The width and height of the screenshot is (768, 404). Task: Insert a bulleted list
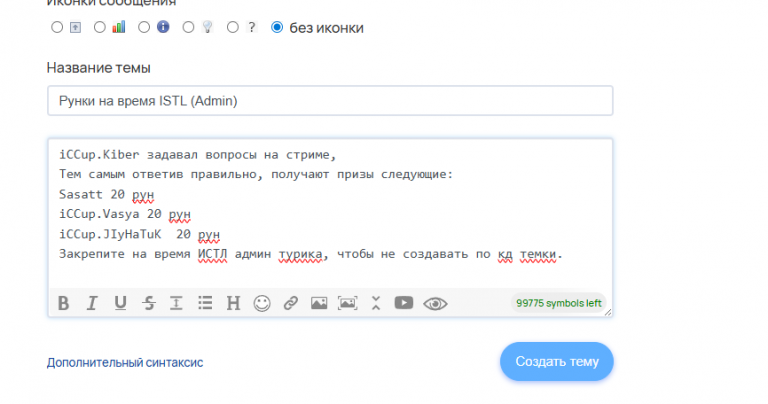pos(205,303)
